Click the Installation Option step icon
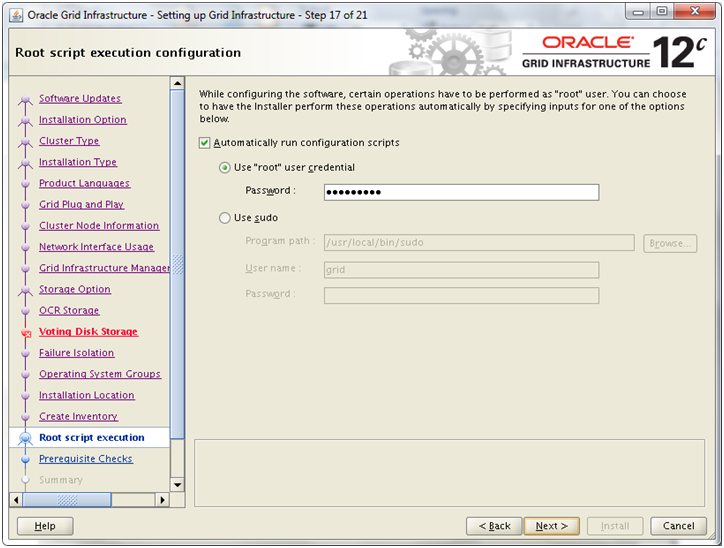The width and height of the screenshot is (724, 548). (25, 121)
